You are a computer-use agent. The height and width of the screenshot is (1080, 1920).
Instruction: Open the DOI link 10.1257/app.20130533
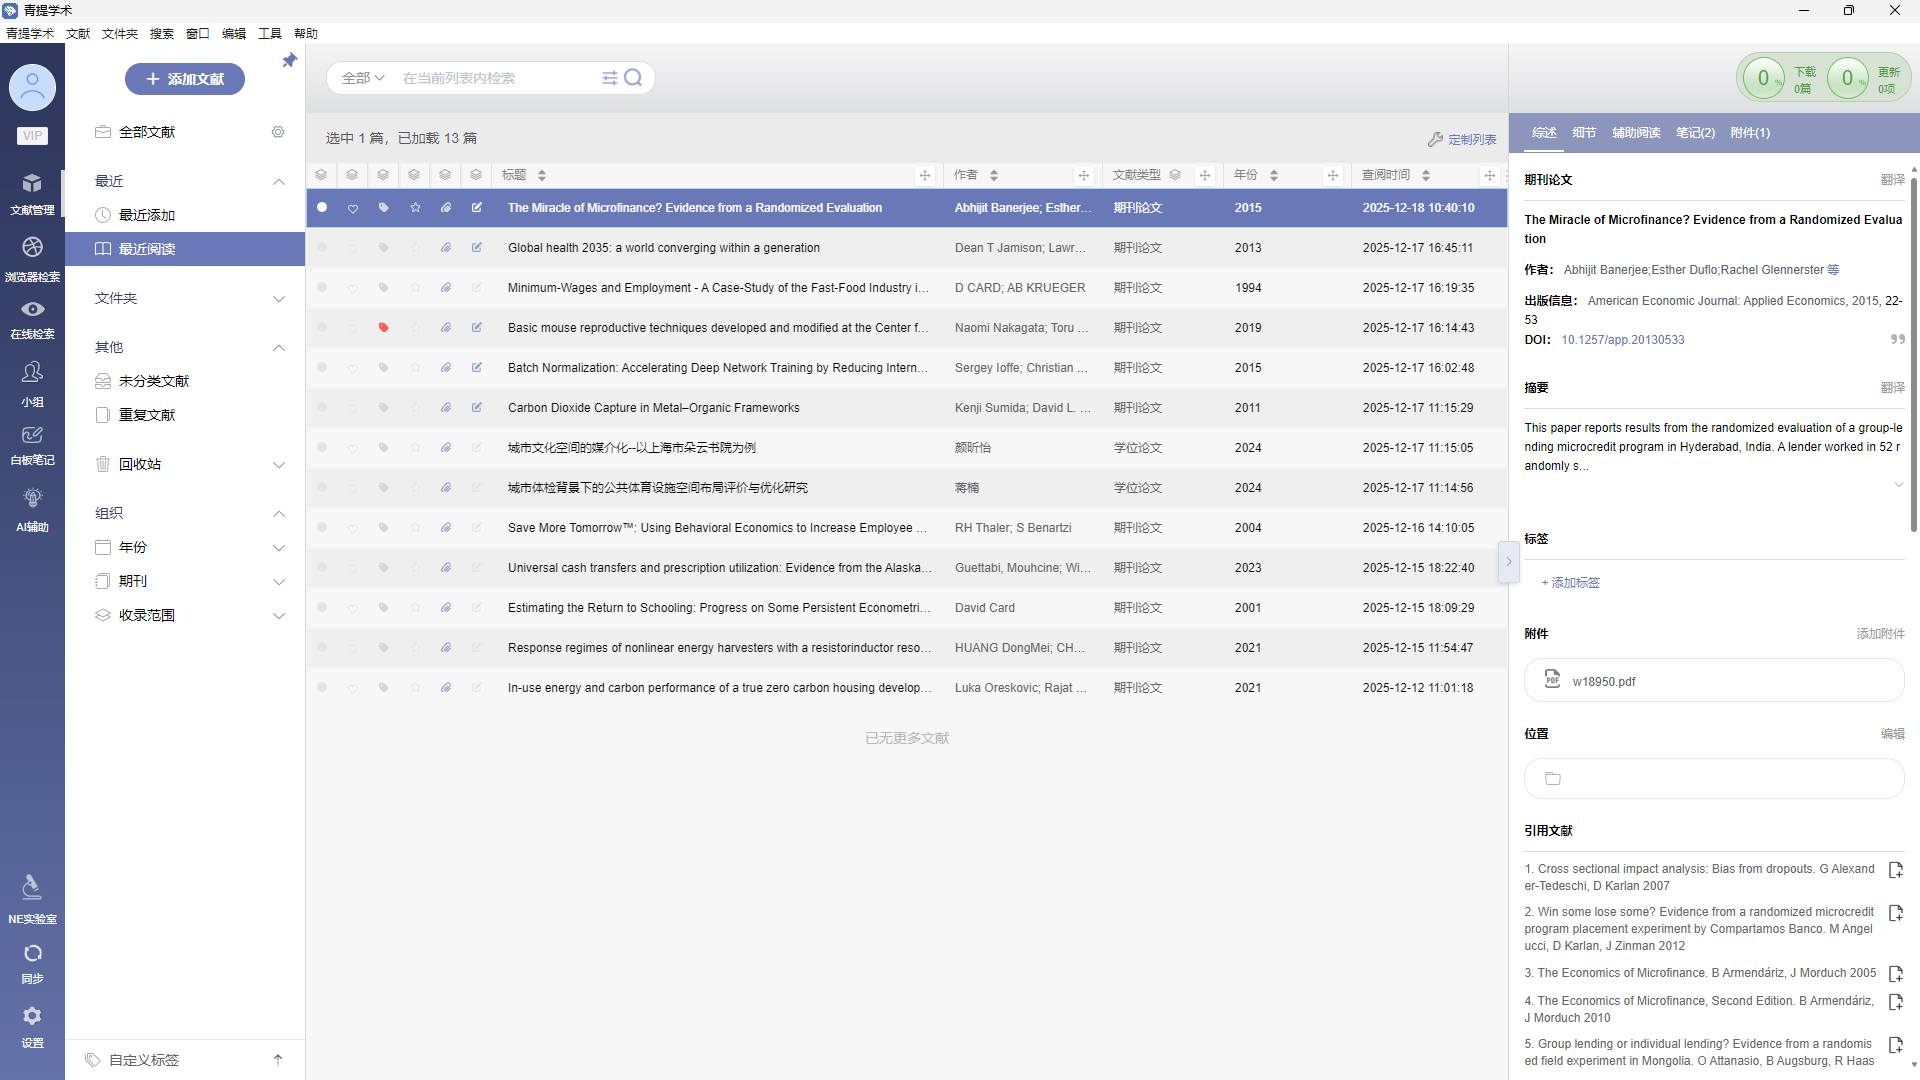[1622, 340]
